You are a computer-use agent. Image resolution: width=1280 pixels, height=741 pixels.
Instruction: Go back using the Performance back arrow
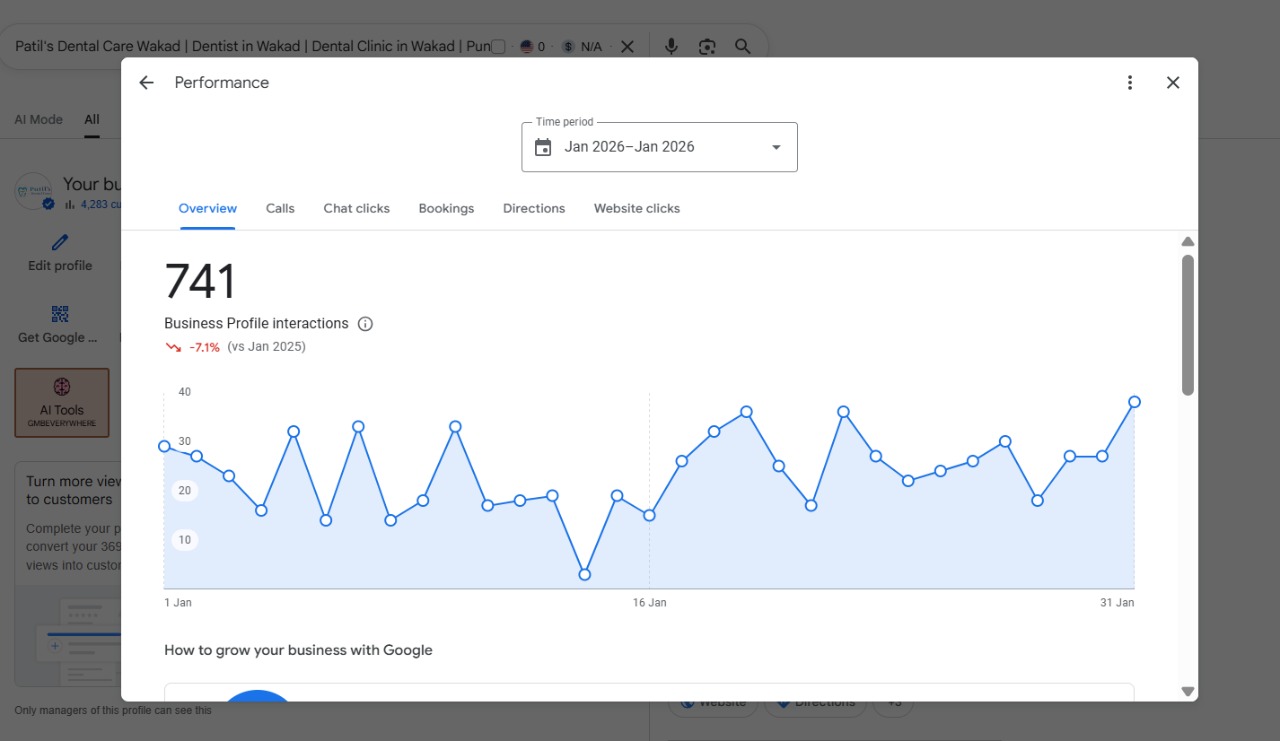(x=146, y=83)
